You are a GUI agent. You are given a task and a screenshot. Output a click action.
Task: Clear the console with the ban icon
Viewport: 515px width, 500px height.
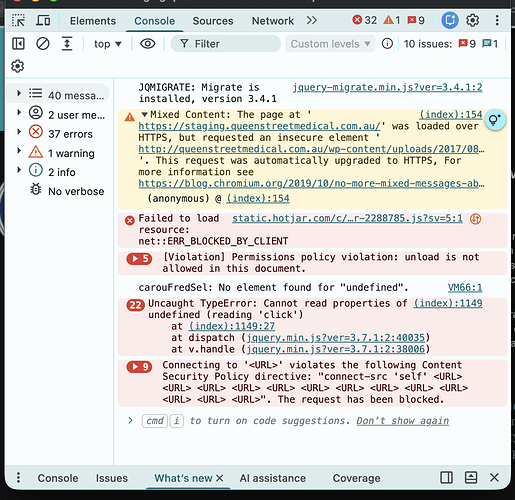point(43,44)
